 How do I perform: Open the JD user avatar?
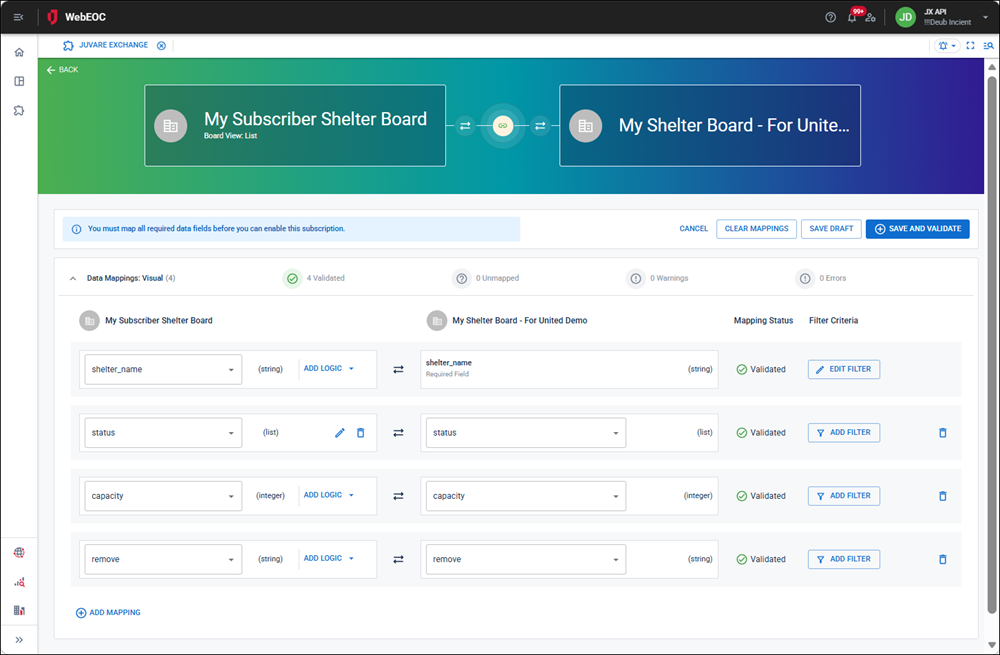[906, 17]
